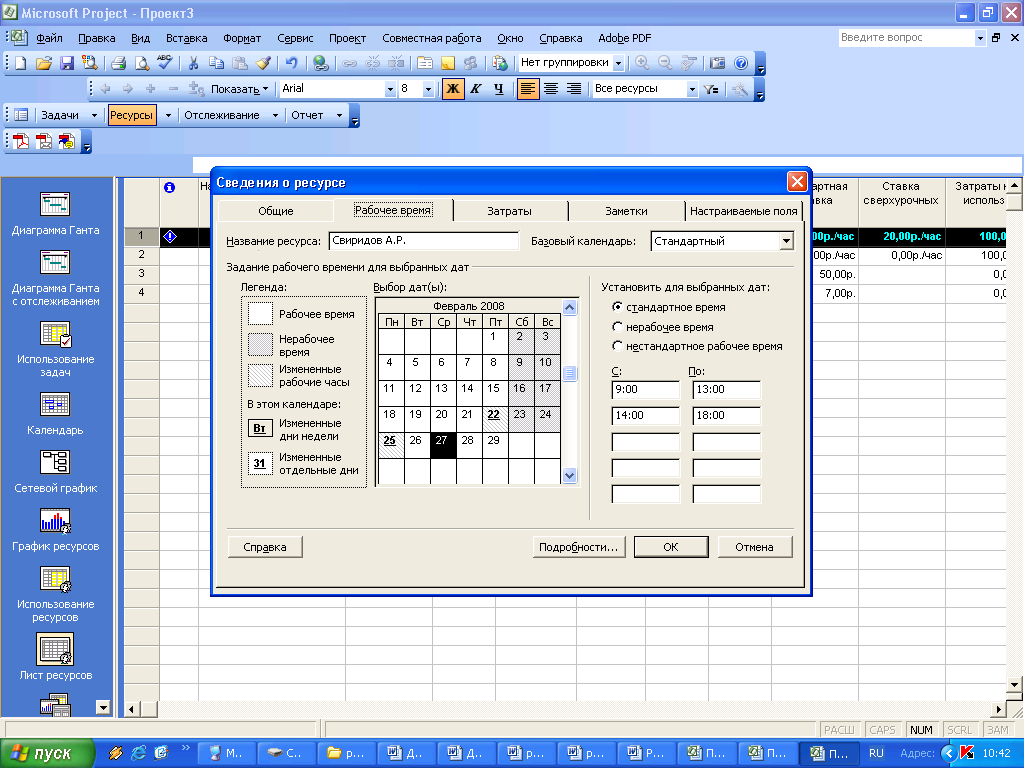Switch to the Затраты tab
Screen dimensions: 1024x768
pyautogui.click(x=509, y=211)
